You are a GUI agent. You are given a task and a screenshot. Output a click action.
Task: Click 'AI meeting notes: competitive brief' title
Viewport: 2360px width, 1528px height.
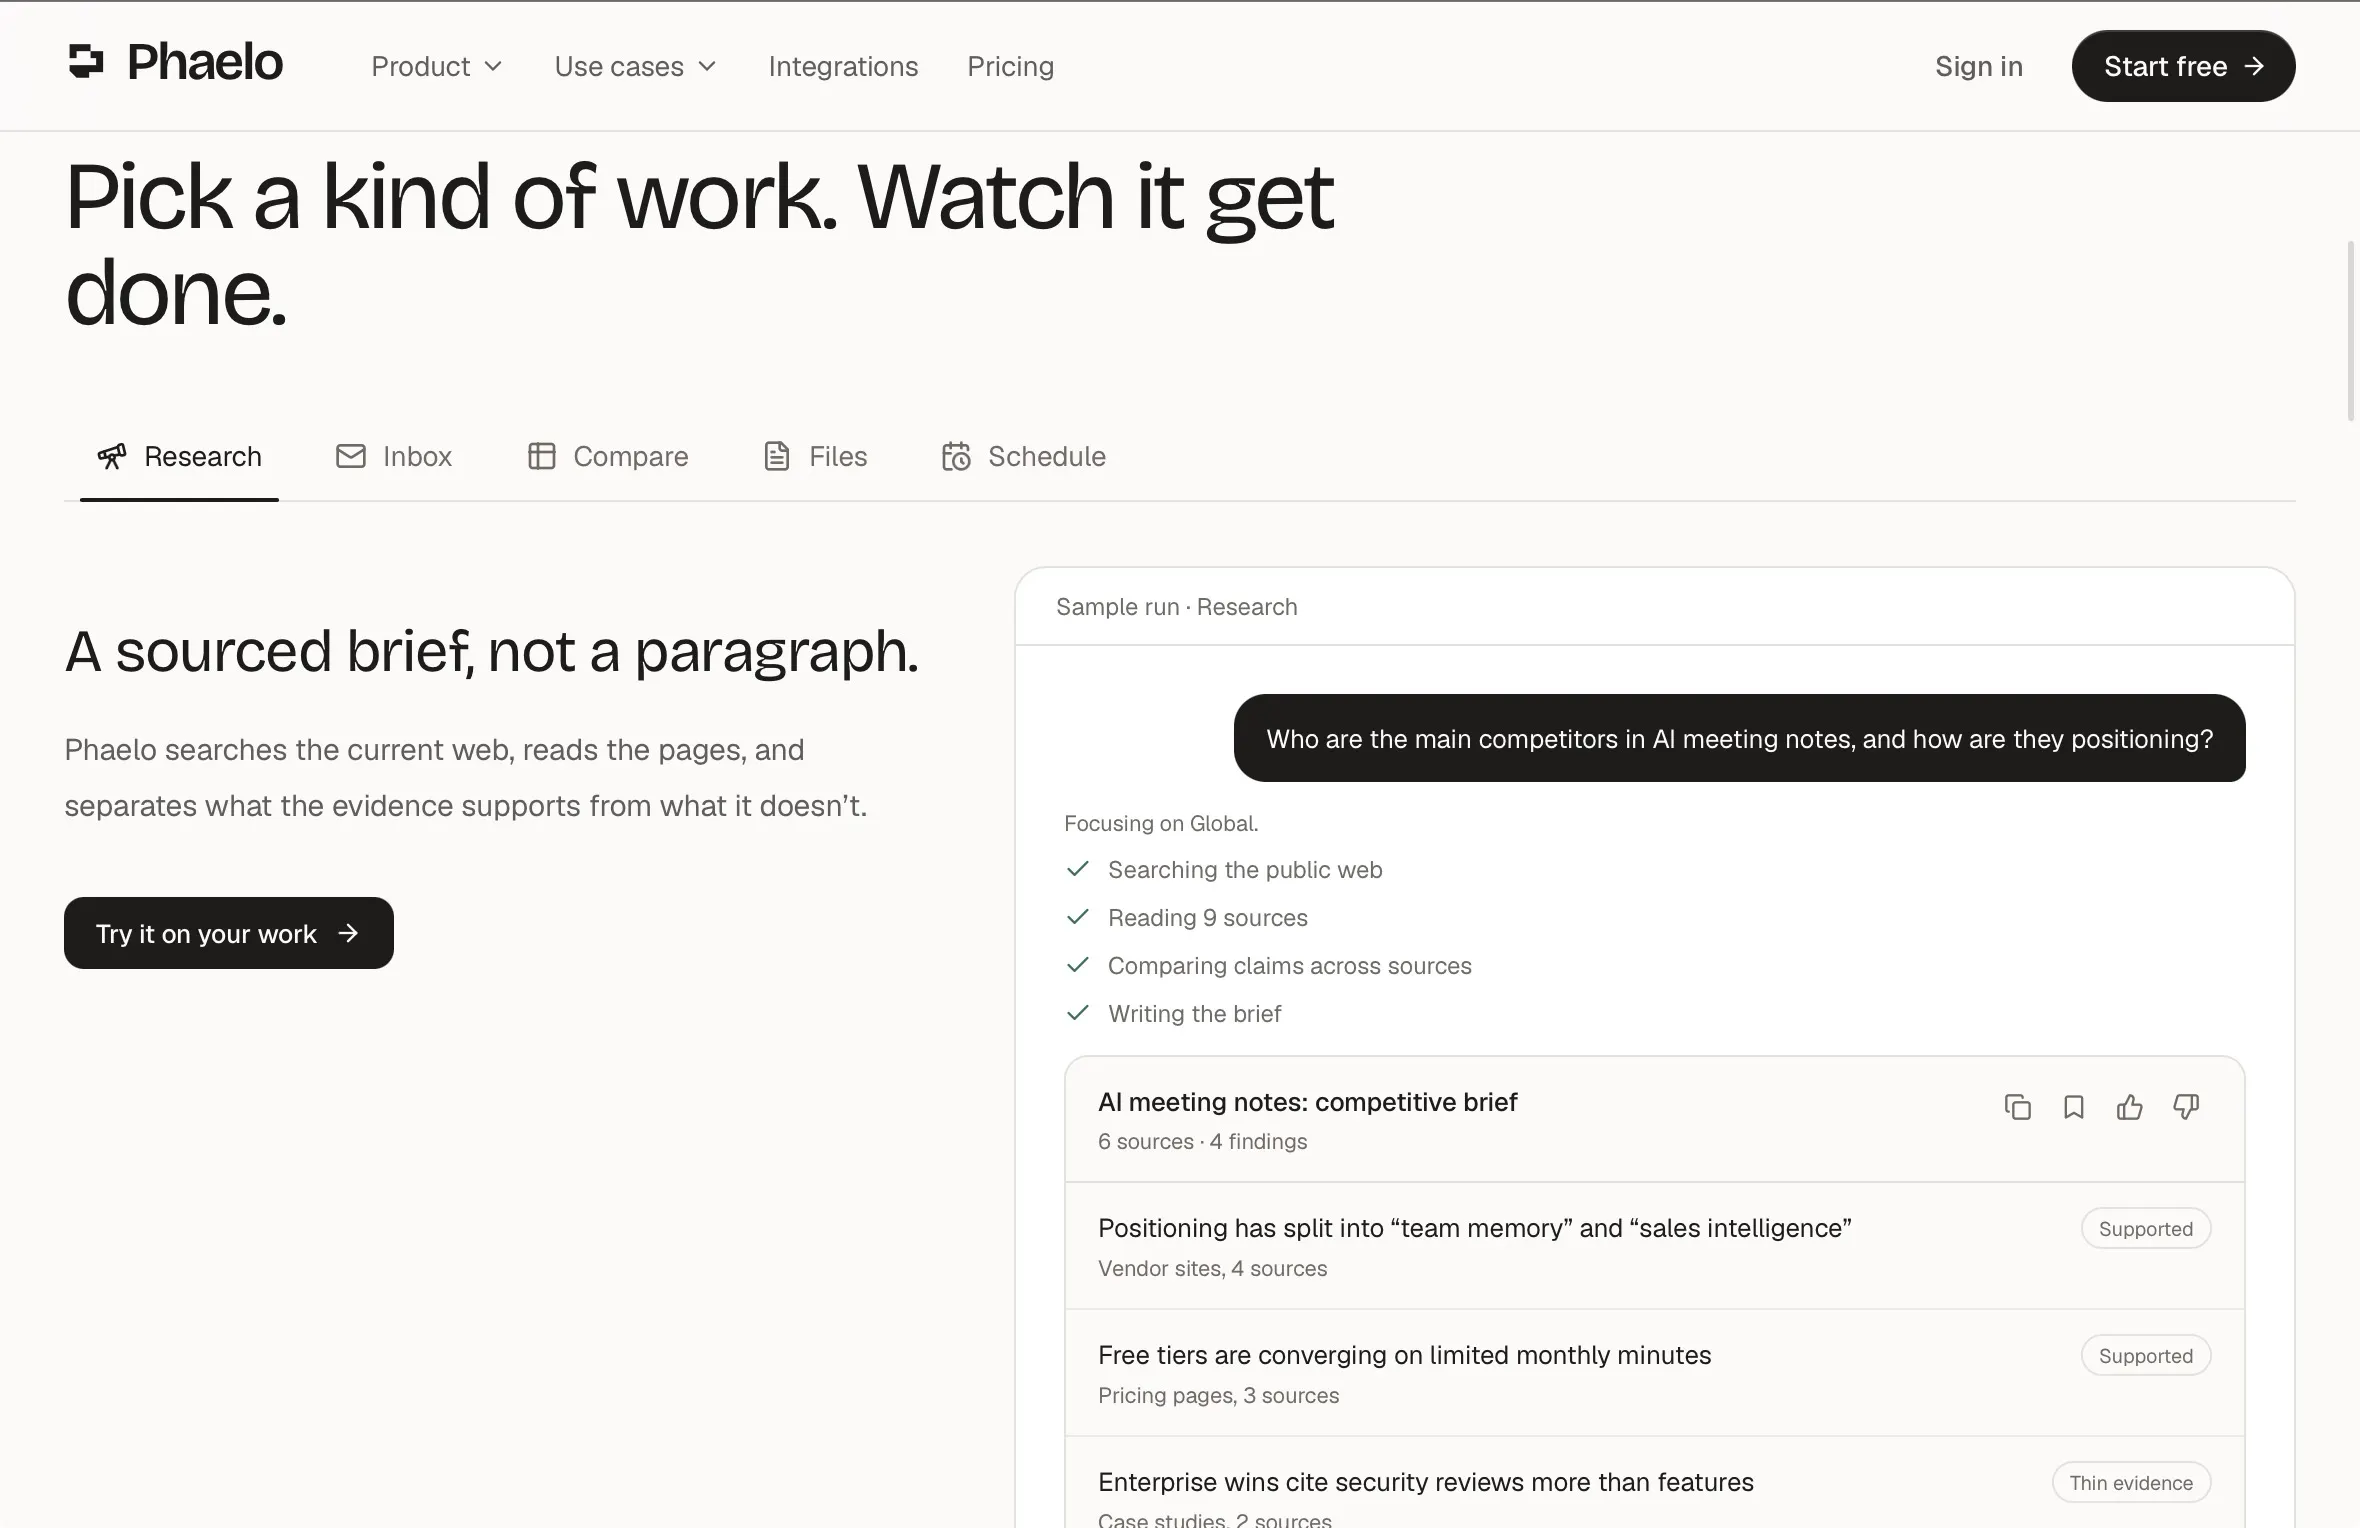pyautogui.click(x=1307, y=1101)
